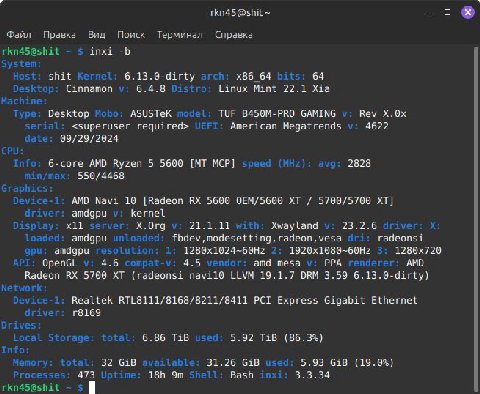This screenshot has height=394, width=480.
Task: Click the inxi version '3.3.34'
Action: point(312,375)
